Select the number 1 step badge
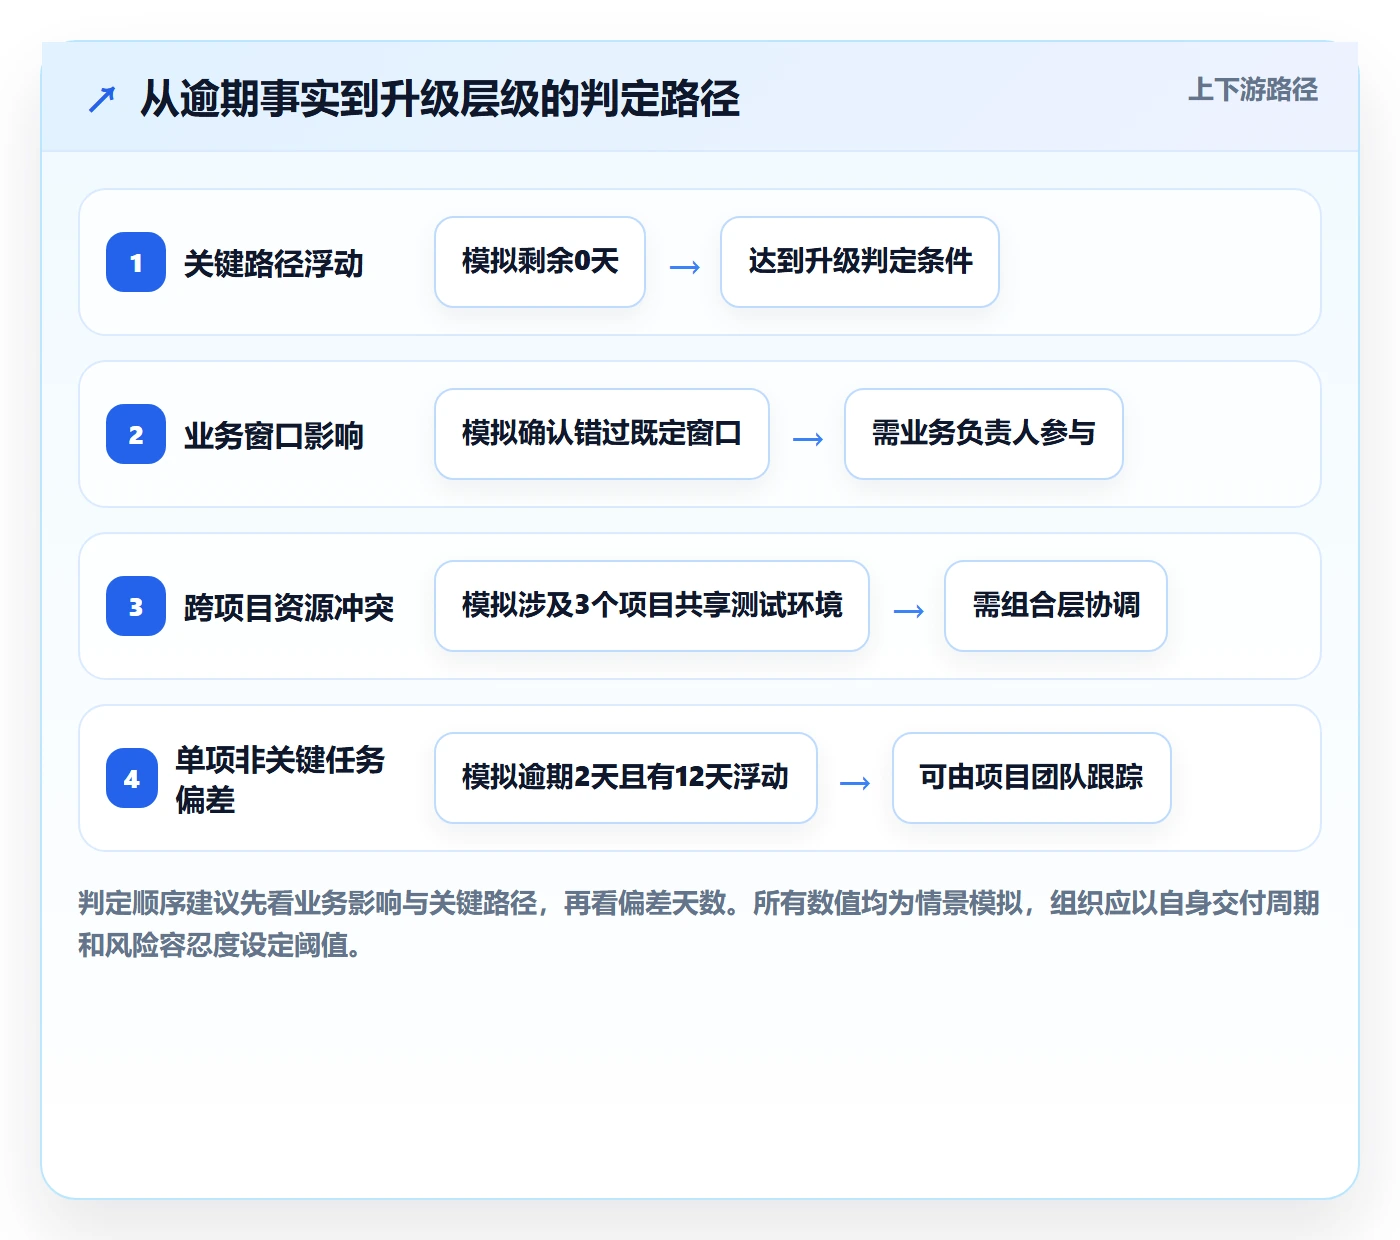 [136, 262]
